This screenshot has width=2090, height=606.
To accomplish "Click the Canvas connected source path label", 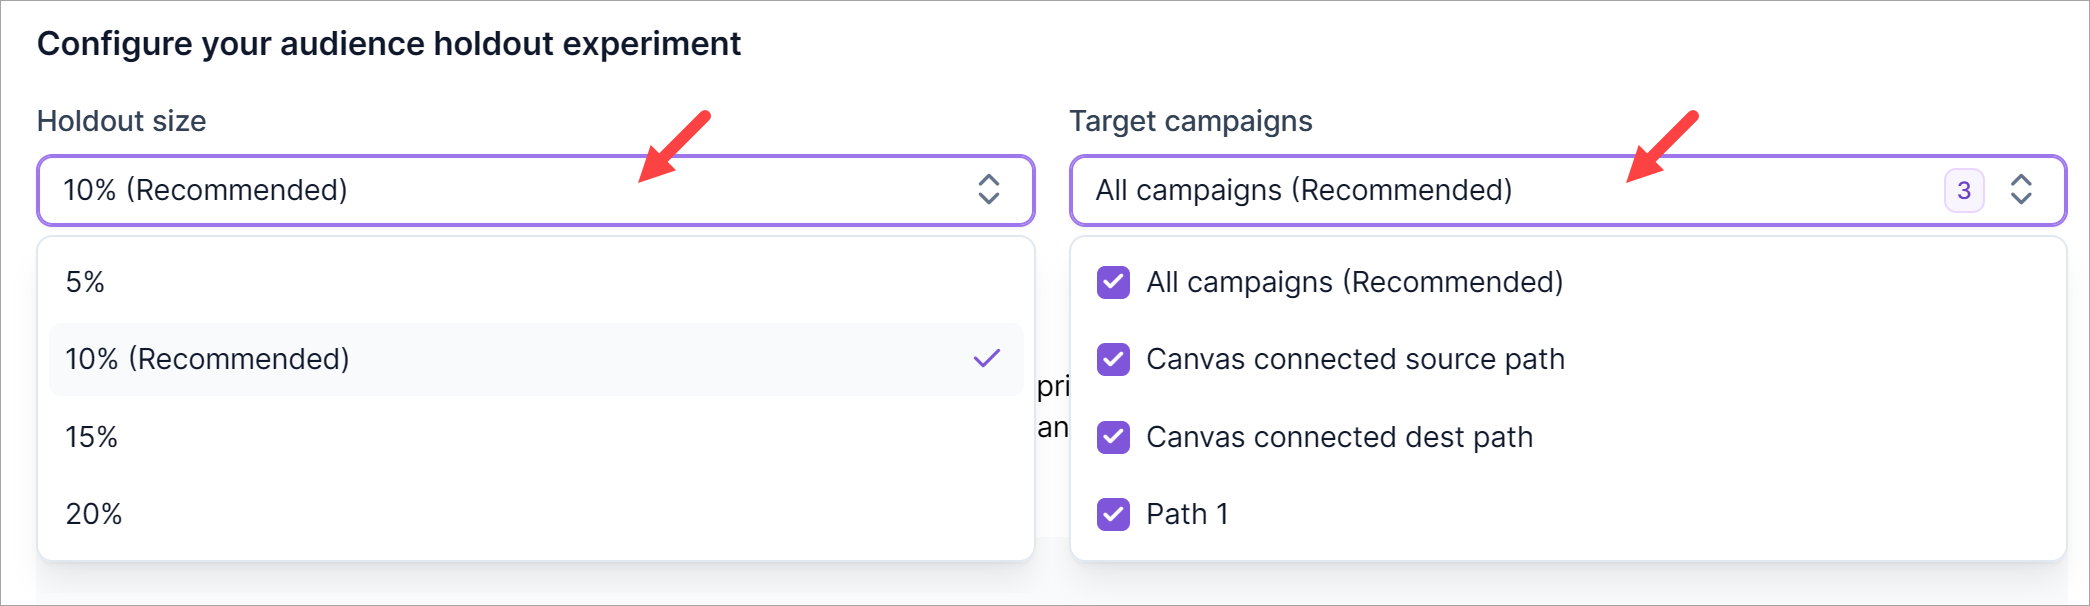I will [x=1355, y=359].
